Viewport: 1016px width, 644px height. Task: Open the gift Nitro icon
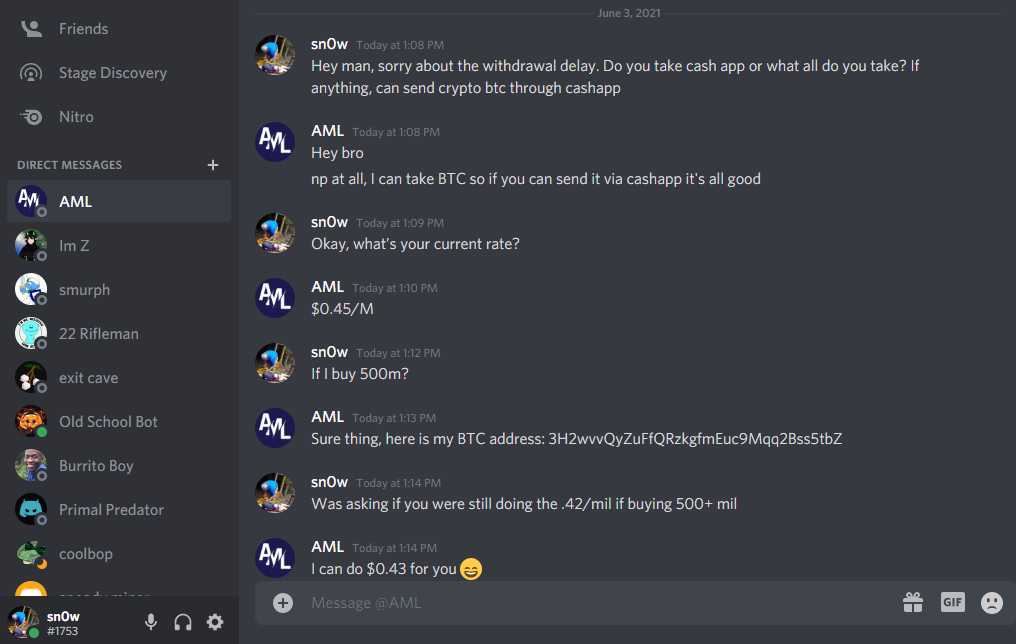click(912, 602)
